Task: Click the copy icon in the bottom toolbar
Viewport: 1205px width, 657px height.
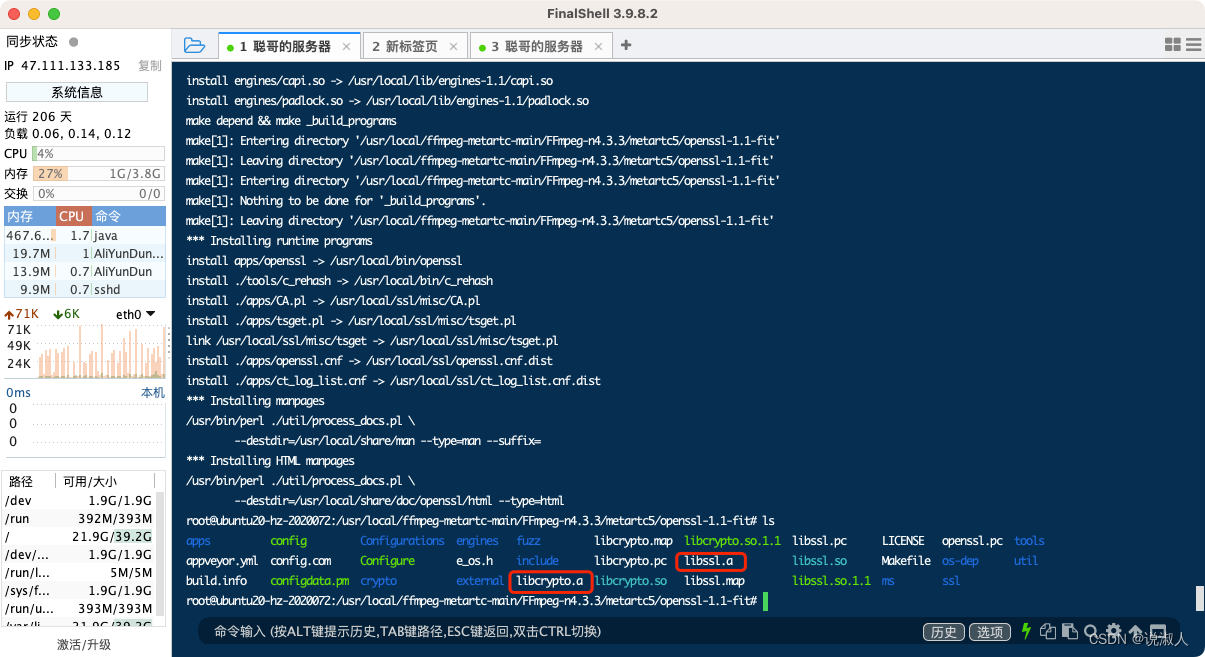Action: pos(1047,631)
